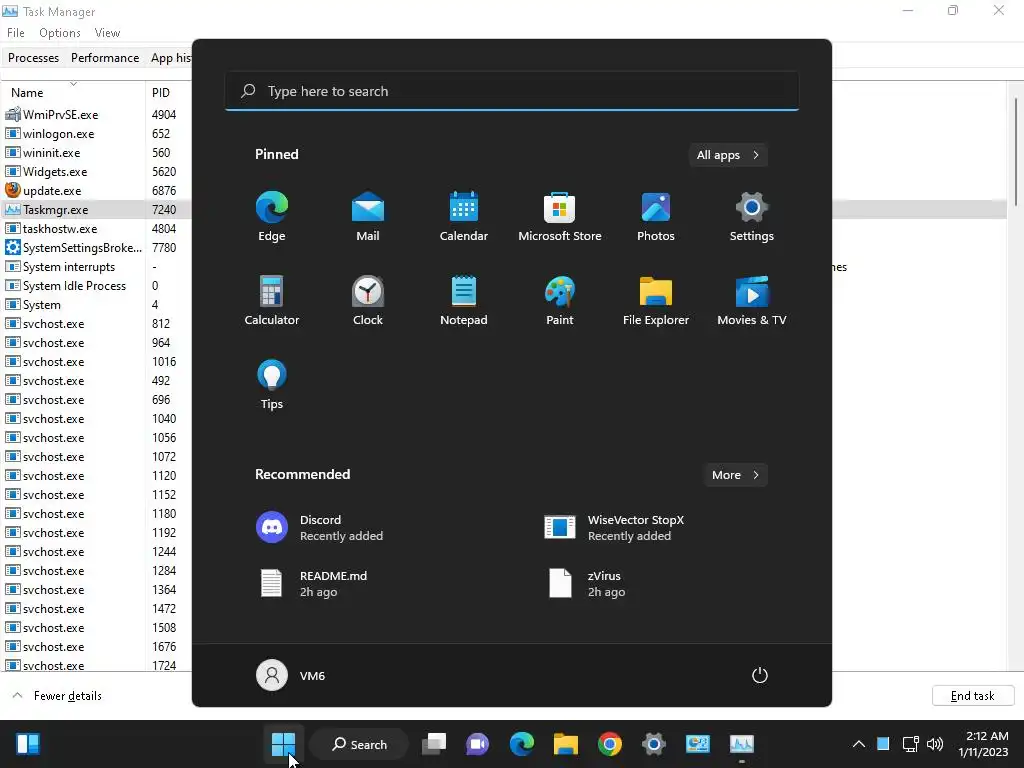This screenshot has height=768, width=1024.
Task: Open the File menu in Task Manager
Action: coord(16,33)
